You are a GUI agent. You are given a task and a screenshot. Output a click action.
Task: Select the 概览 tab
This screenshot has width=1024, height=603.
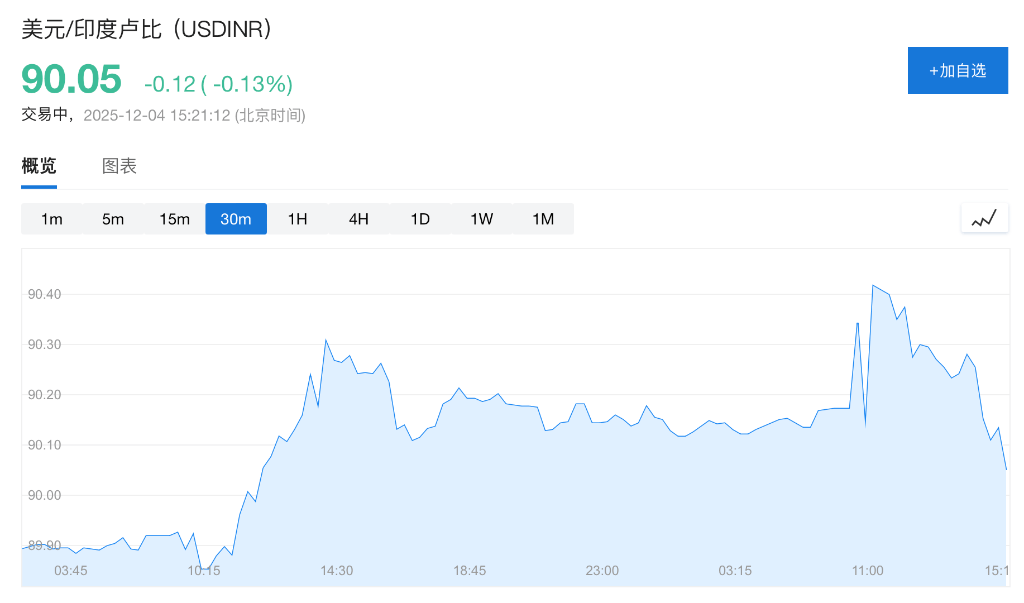pos(38,166)
